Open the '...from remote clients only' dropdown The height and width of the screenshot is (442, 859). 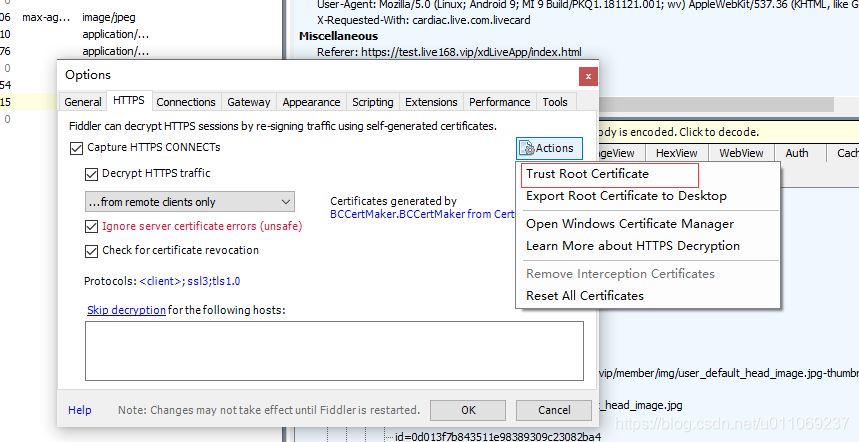click(190, 202)
